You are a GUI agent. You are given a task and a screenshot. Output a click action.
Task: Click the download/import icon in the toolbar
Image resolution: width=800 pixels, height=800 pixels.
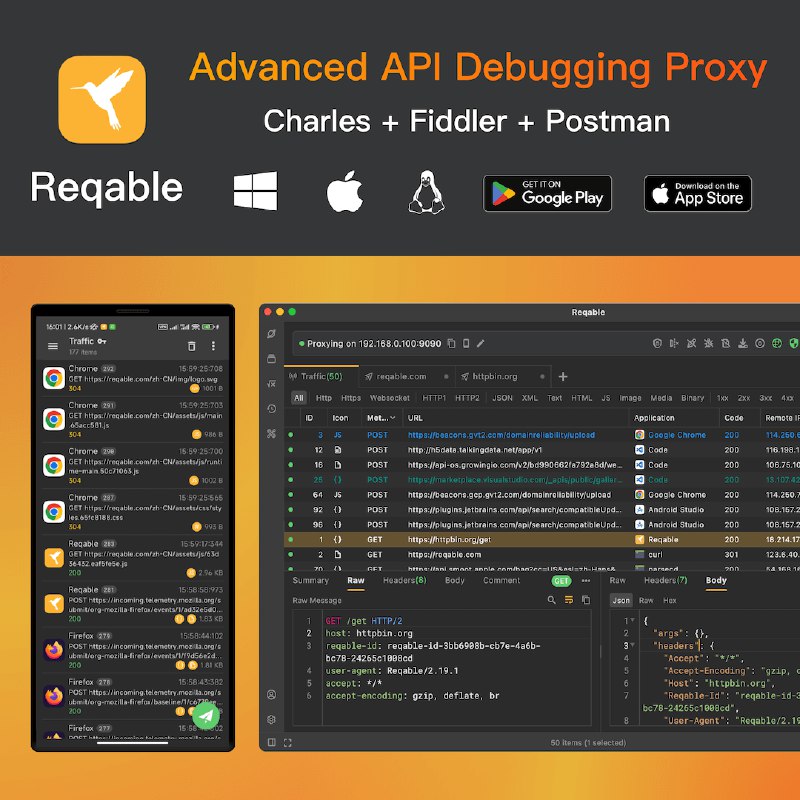(x=742, y=343)
